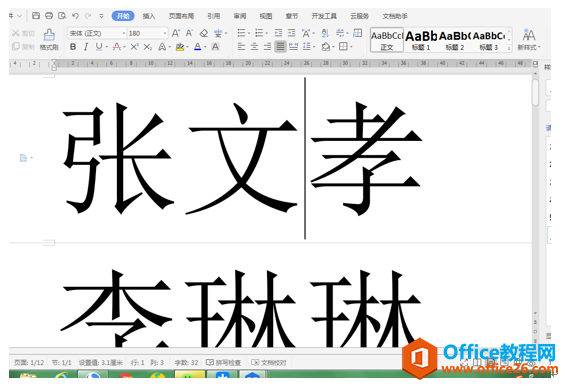Insert a bulleted list
The height and width of the screenshot is (386, 565).
click(x=241, y=34)
